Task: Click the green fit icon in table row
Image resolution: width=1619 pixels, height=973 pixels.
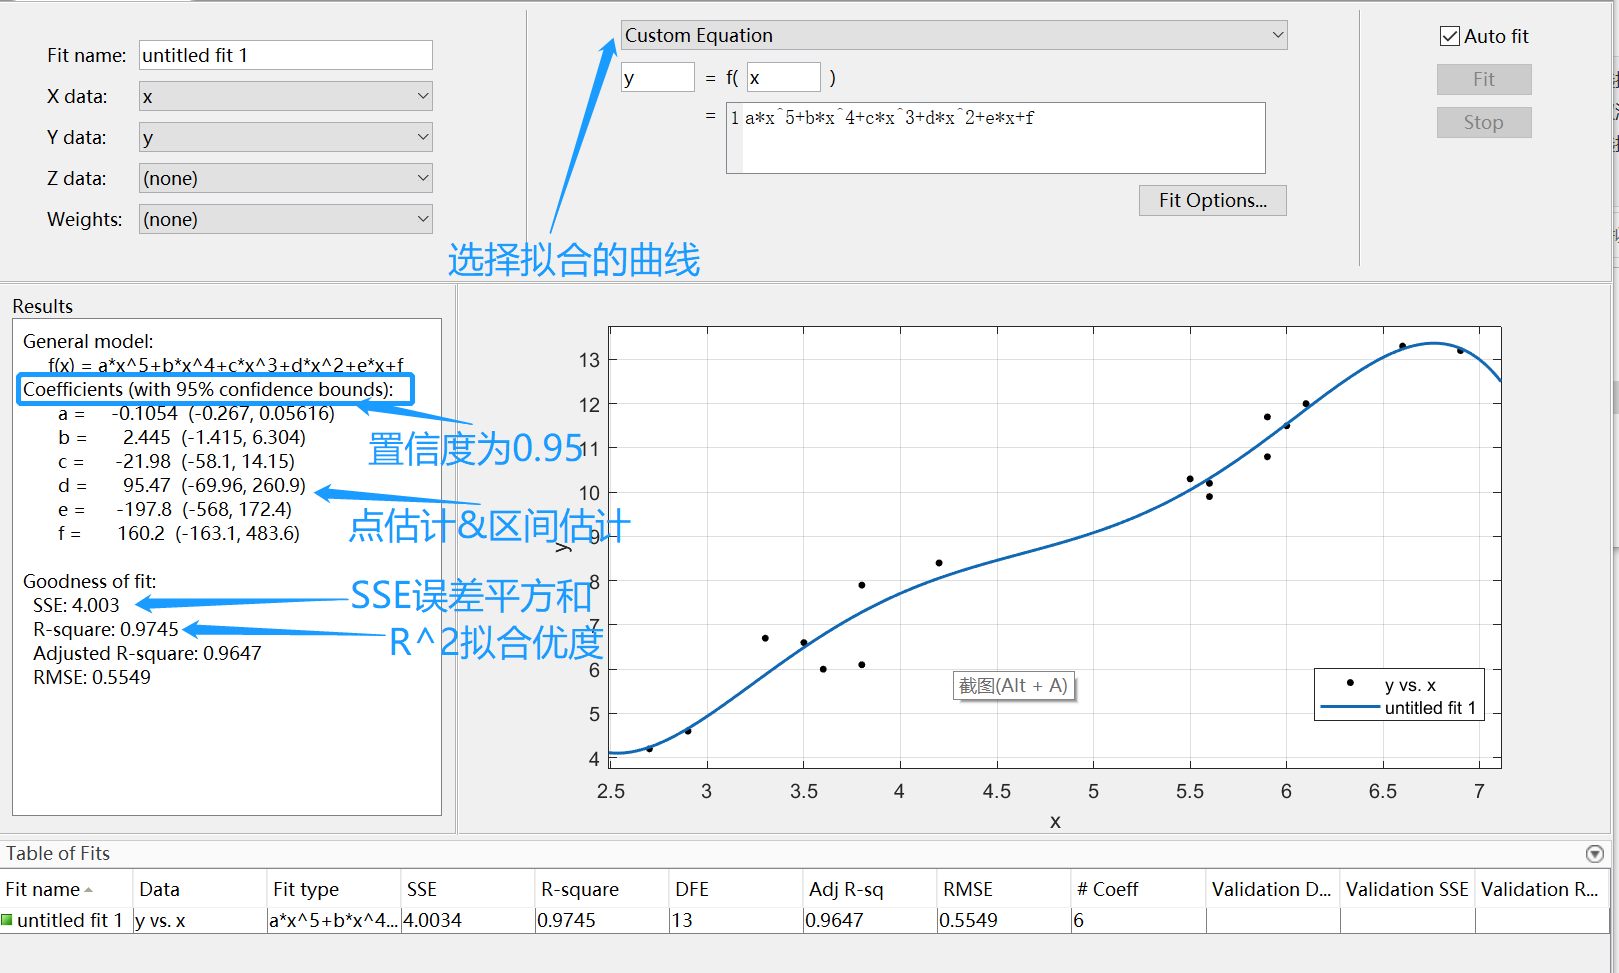Action: pyautogui.click(x=7, y=920)
